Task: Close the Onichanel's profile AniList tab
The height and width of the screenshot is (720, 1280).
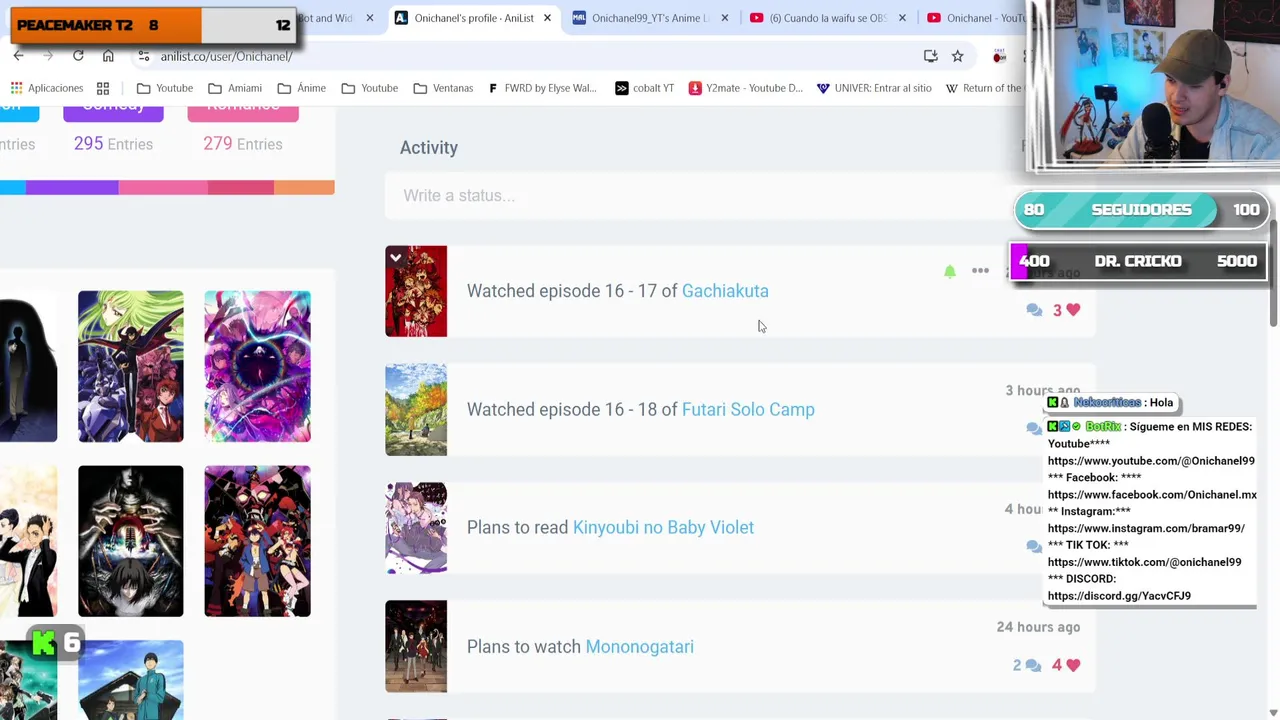Action: coord(547,18)
